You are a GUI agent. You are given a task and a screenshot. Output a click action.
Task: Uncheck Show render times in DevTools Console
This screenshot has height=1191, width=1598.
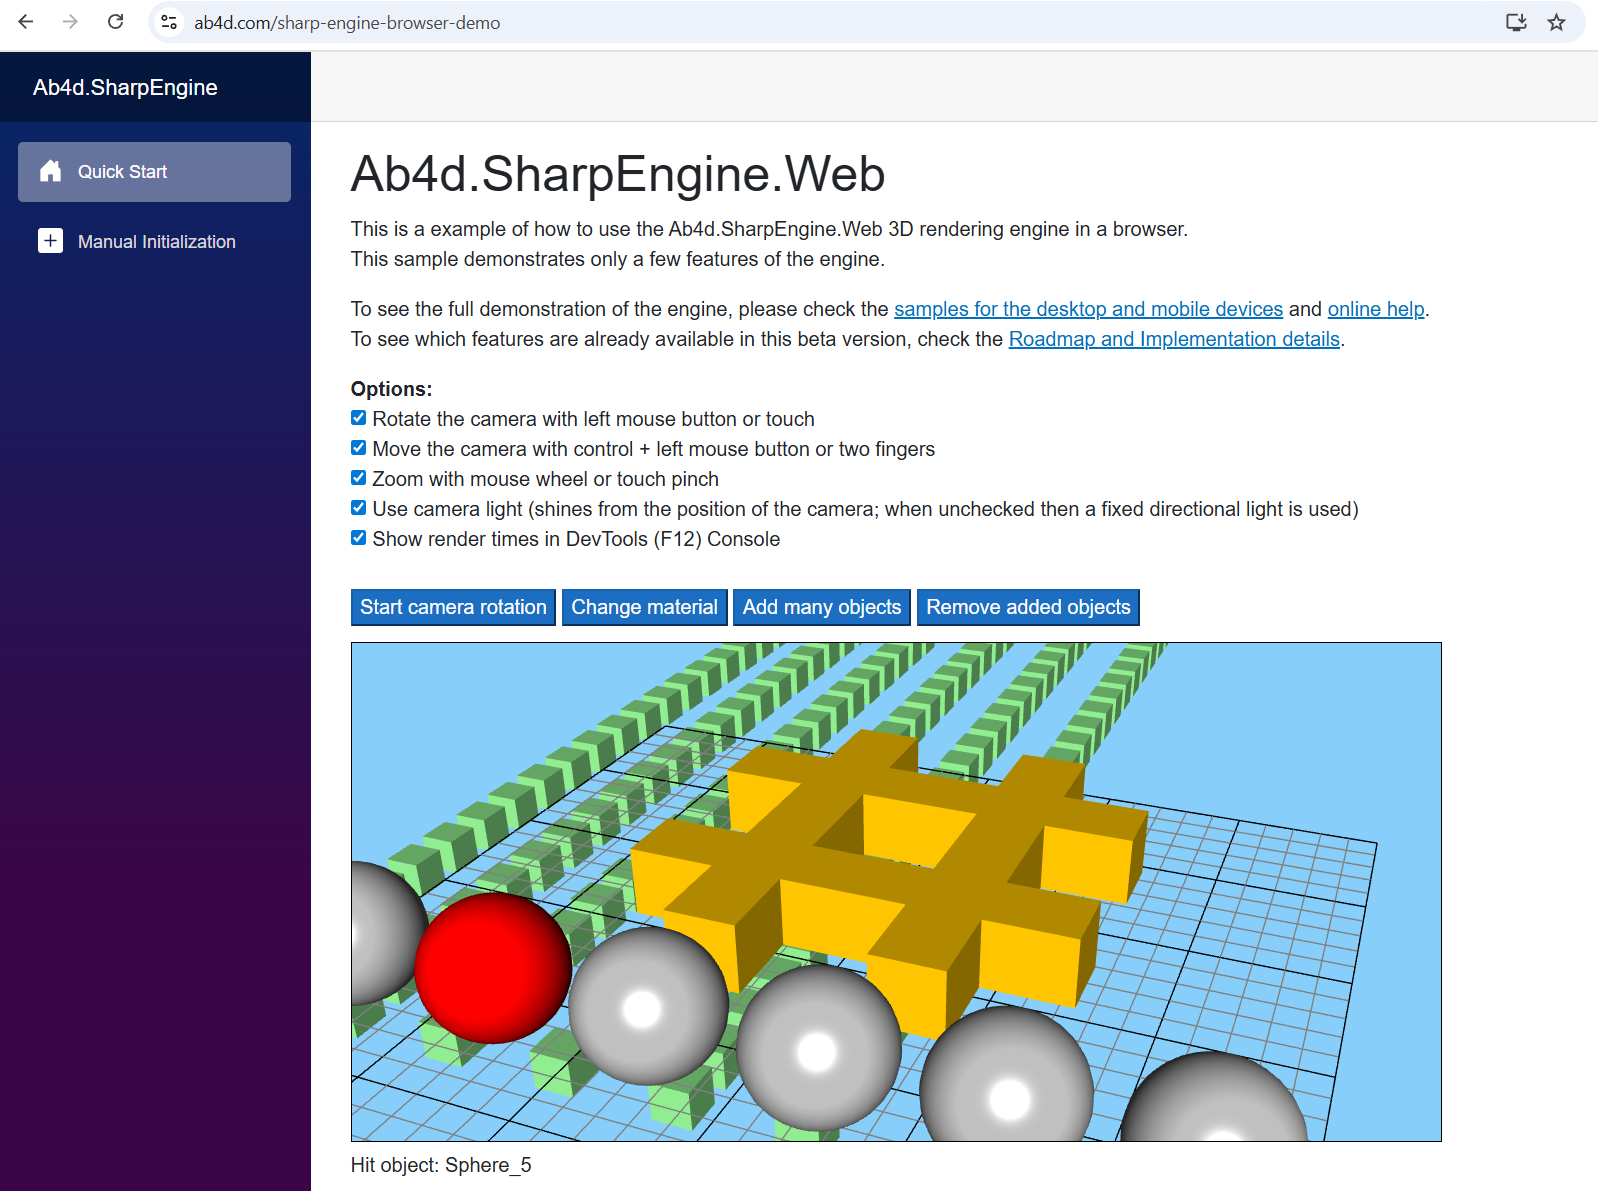[x=358, y=538]
